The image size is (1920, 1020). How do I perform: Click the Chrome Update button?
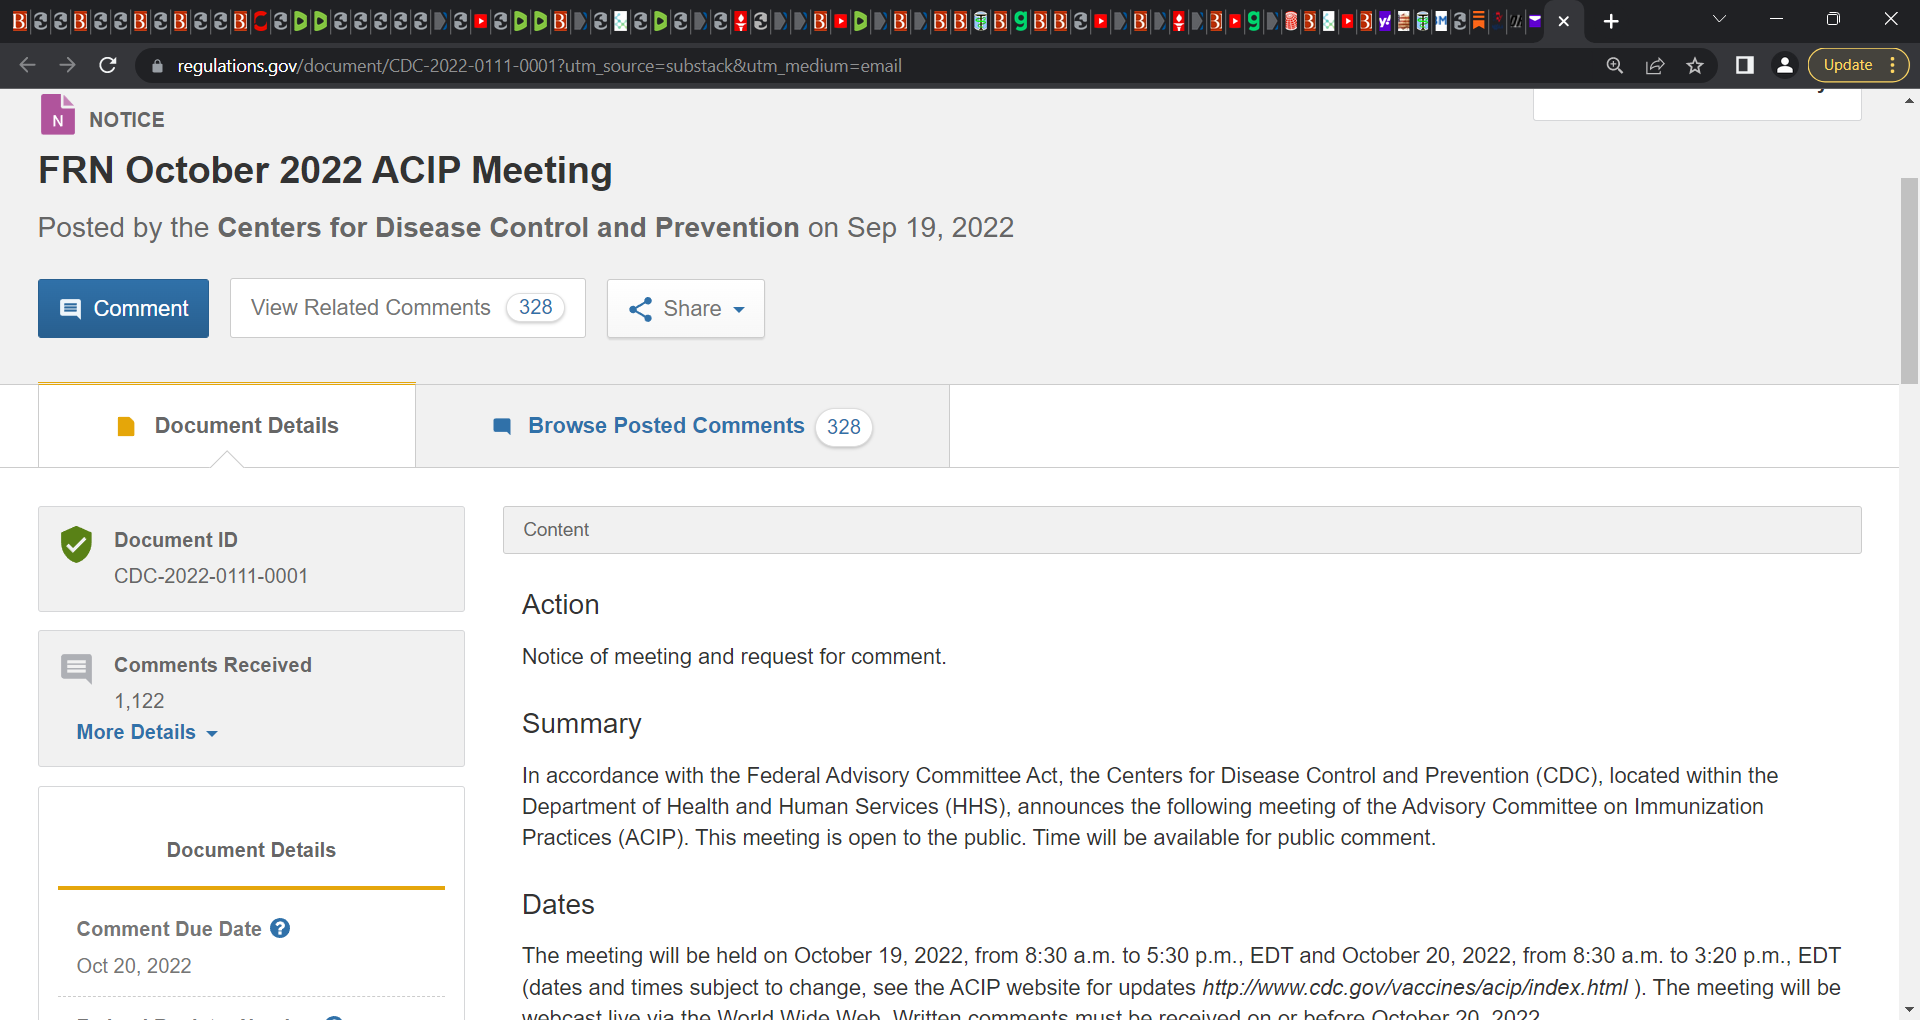point(1848,65)
